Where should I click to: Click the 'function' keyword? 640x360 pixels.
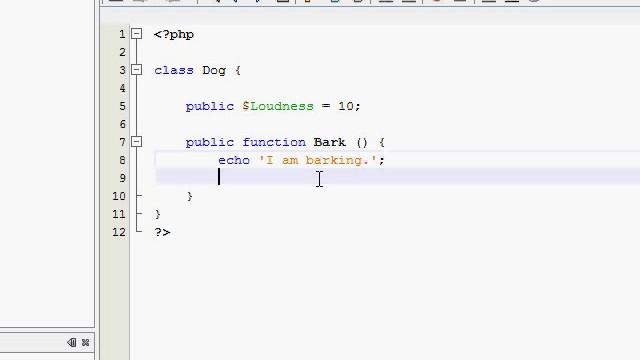[274, 142]
